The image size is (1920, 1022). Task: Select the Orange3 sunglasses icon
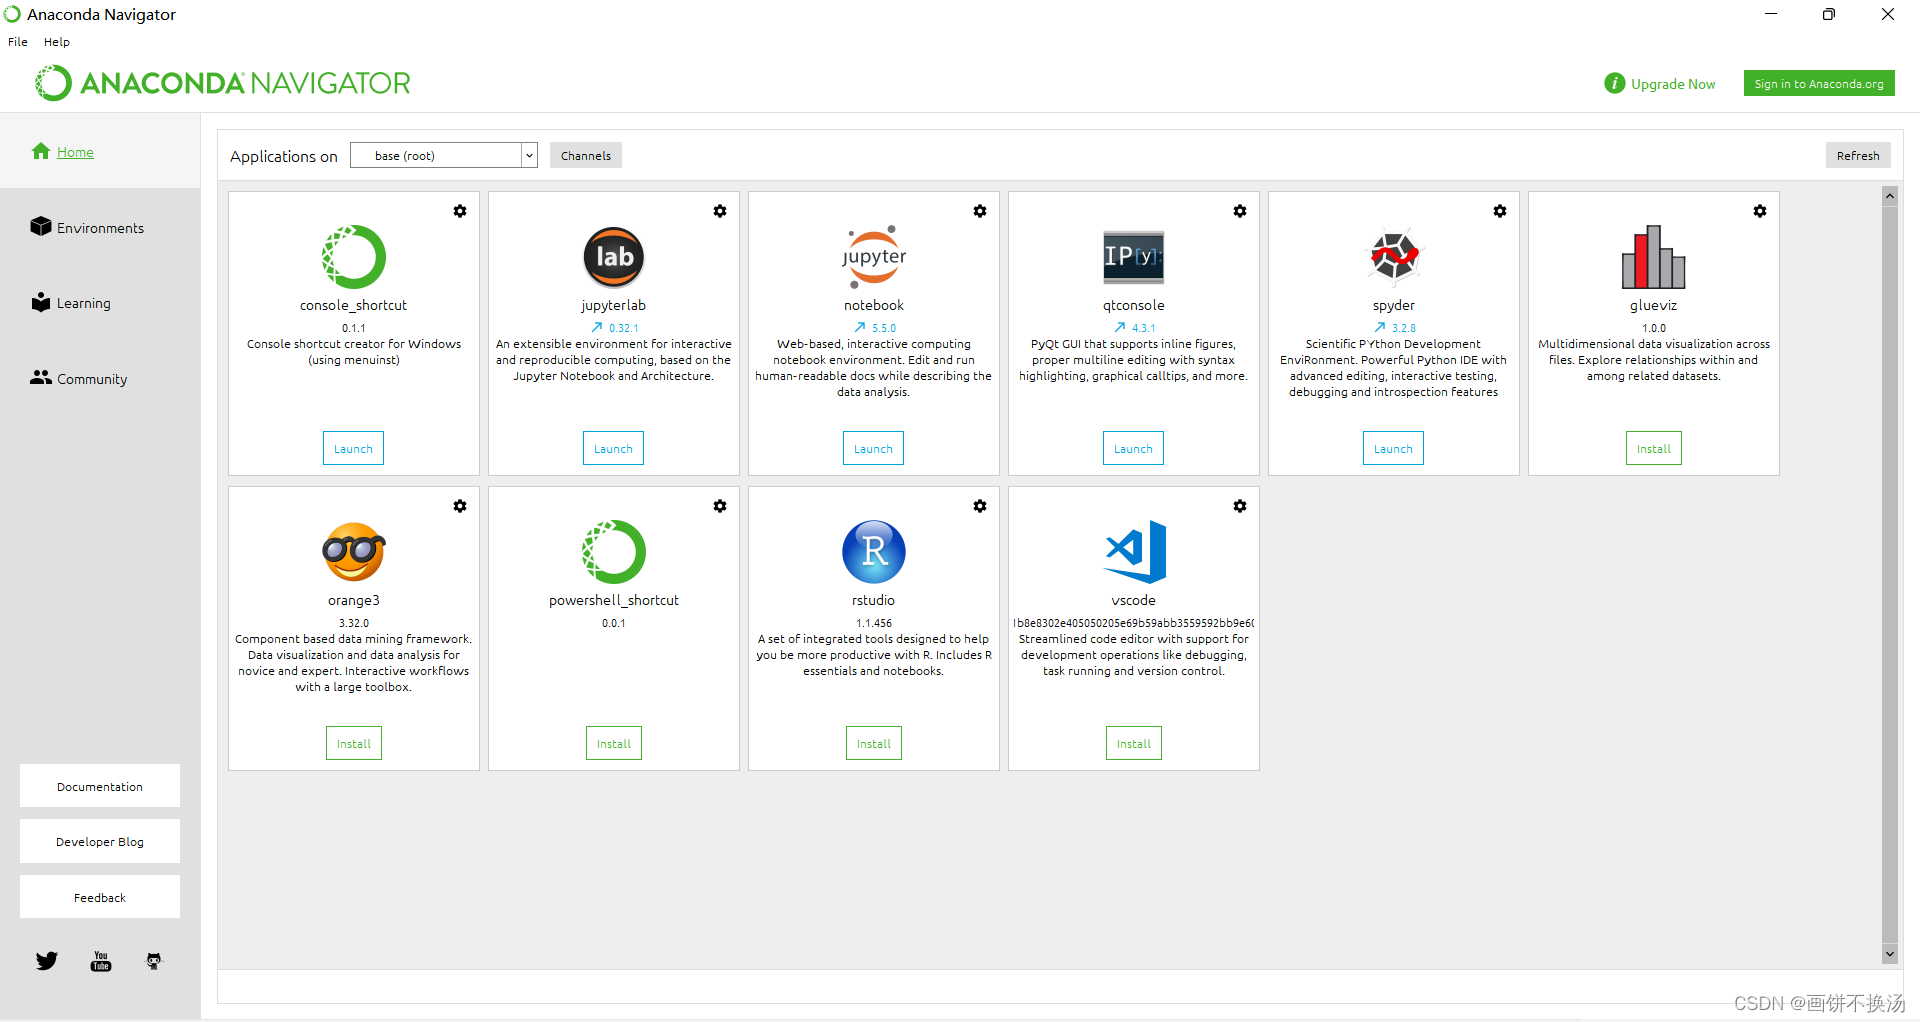tap(353, 551)
